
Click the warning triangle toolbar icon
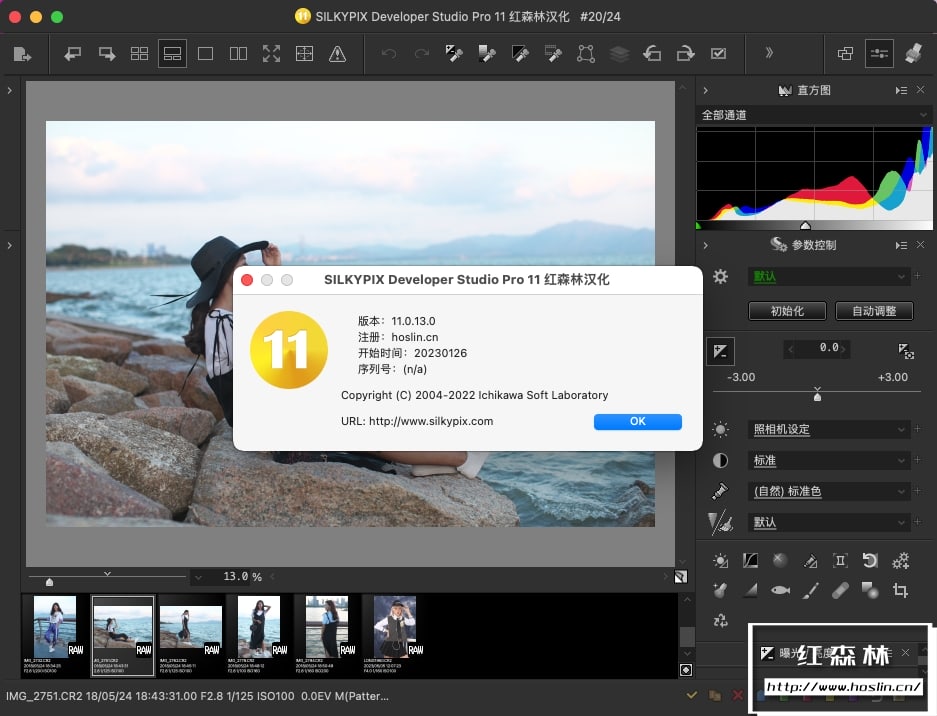click(337, 54)
